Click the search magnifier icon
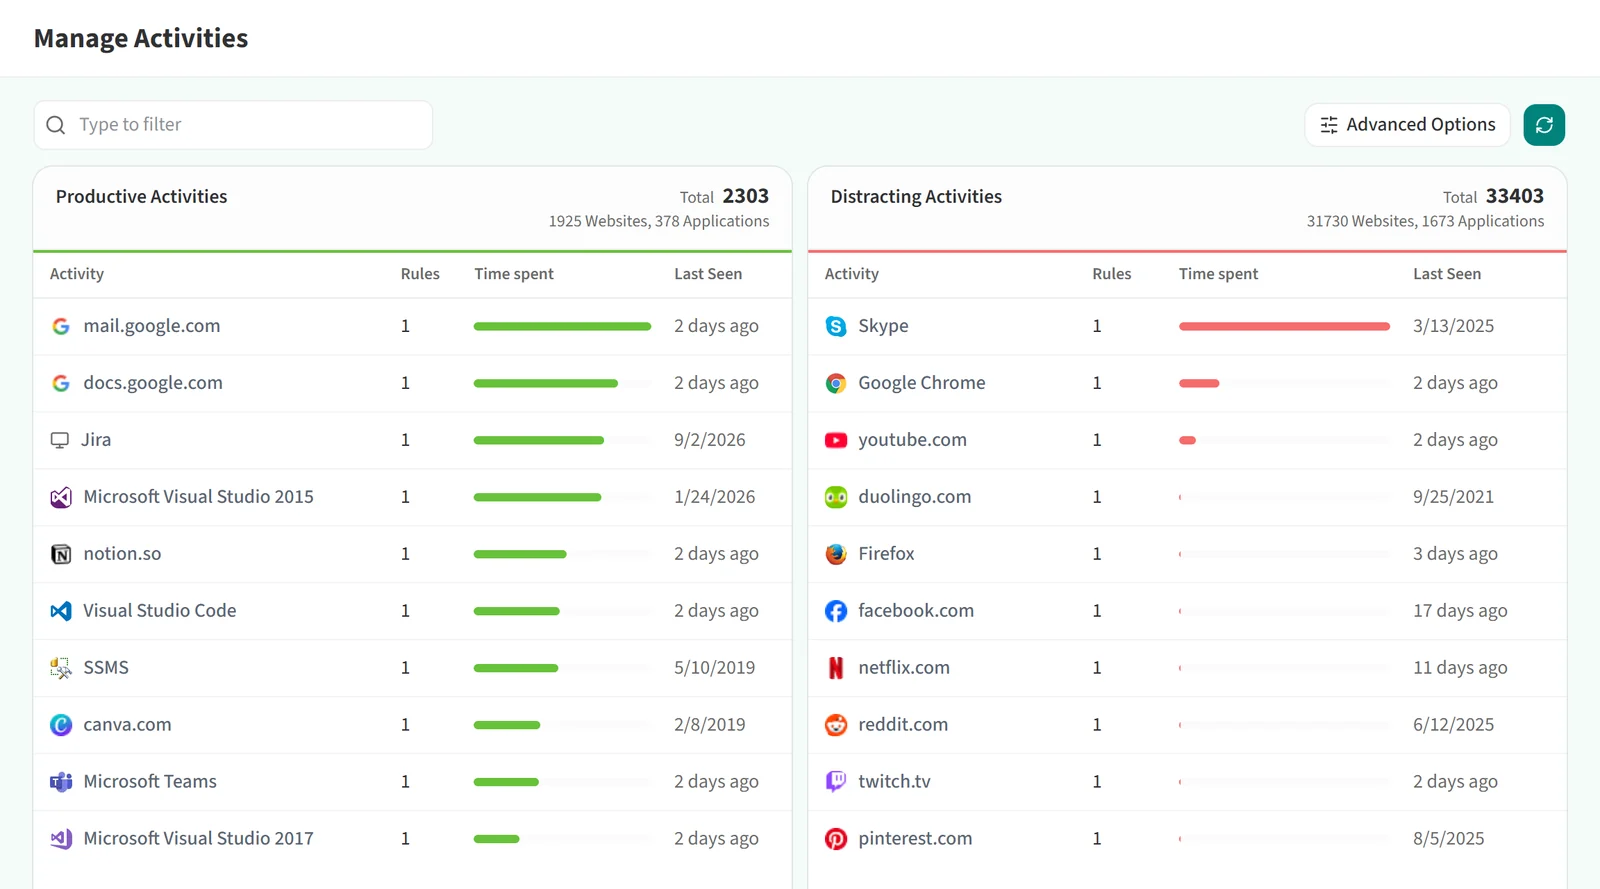Image resolution: width=1600 pixels, height=889 pixels. click(56, 125)
